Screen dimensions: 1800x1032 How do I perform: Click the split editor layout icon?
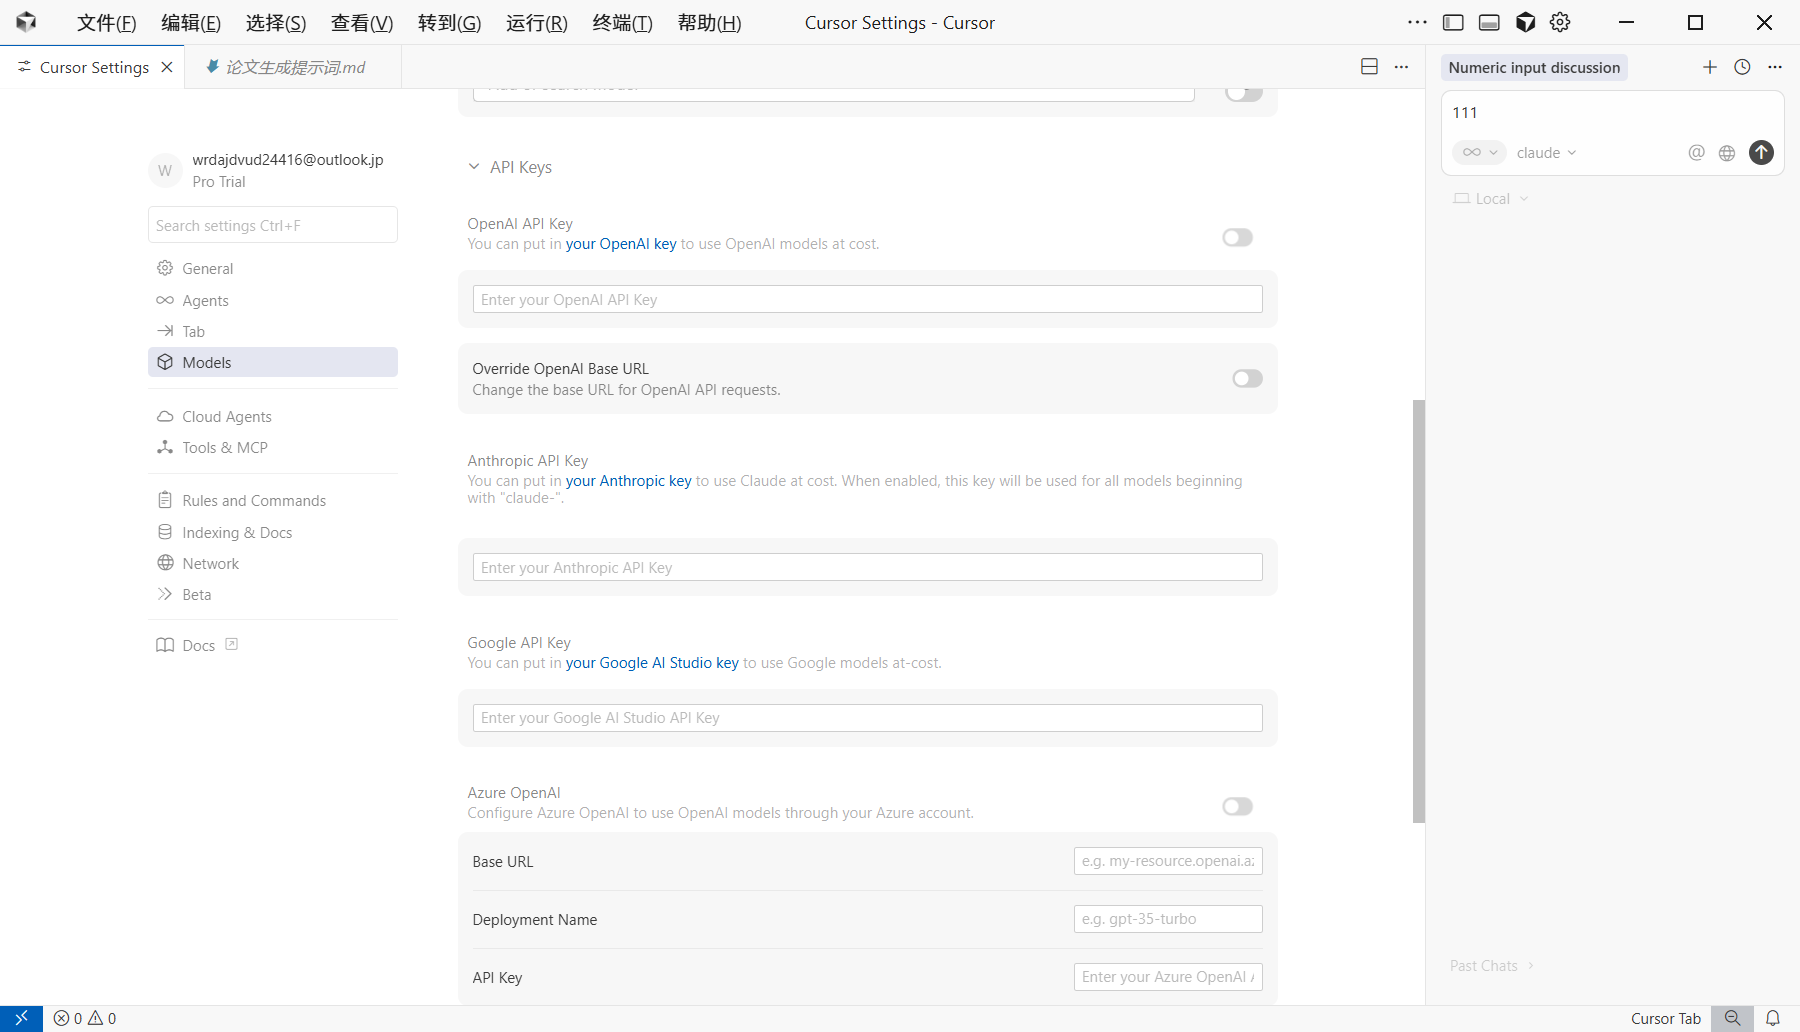pos(1369,67)
